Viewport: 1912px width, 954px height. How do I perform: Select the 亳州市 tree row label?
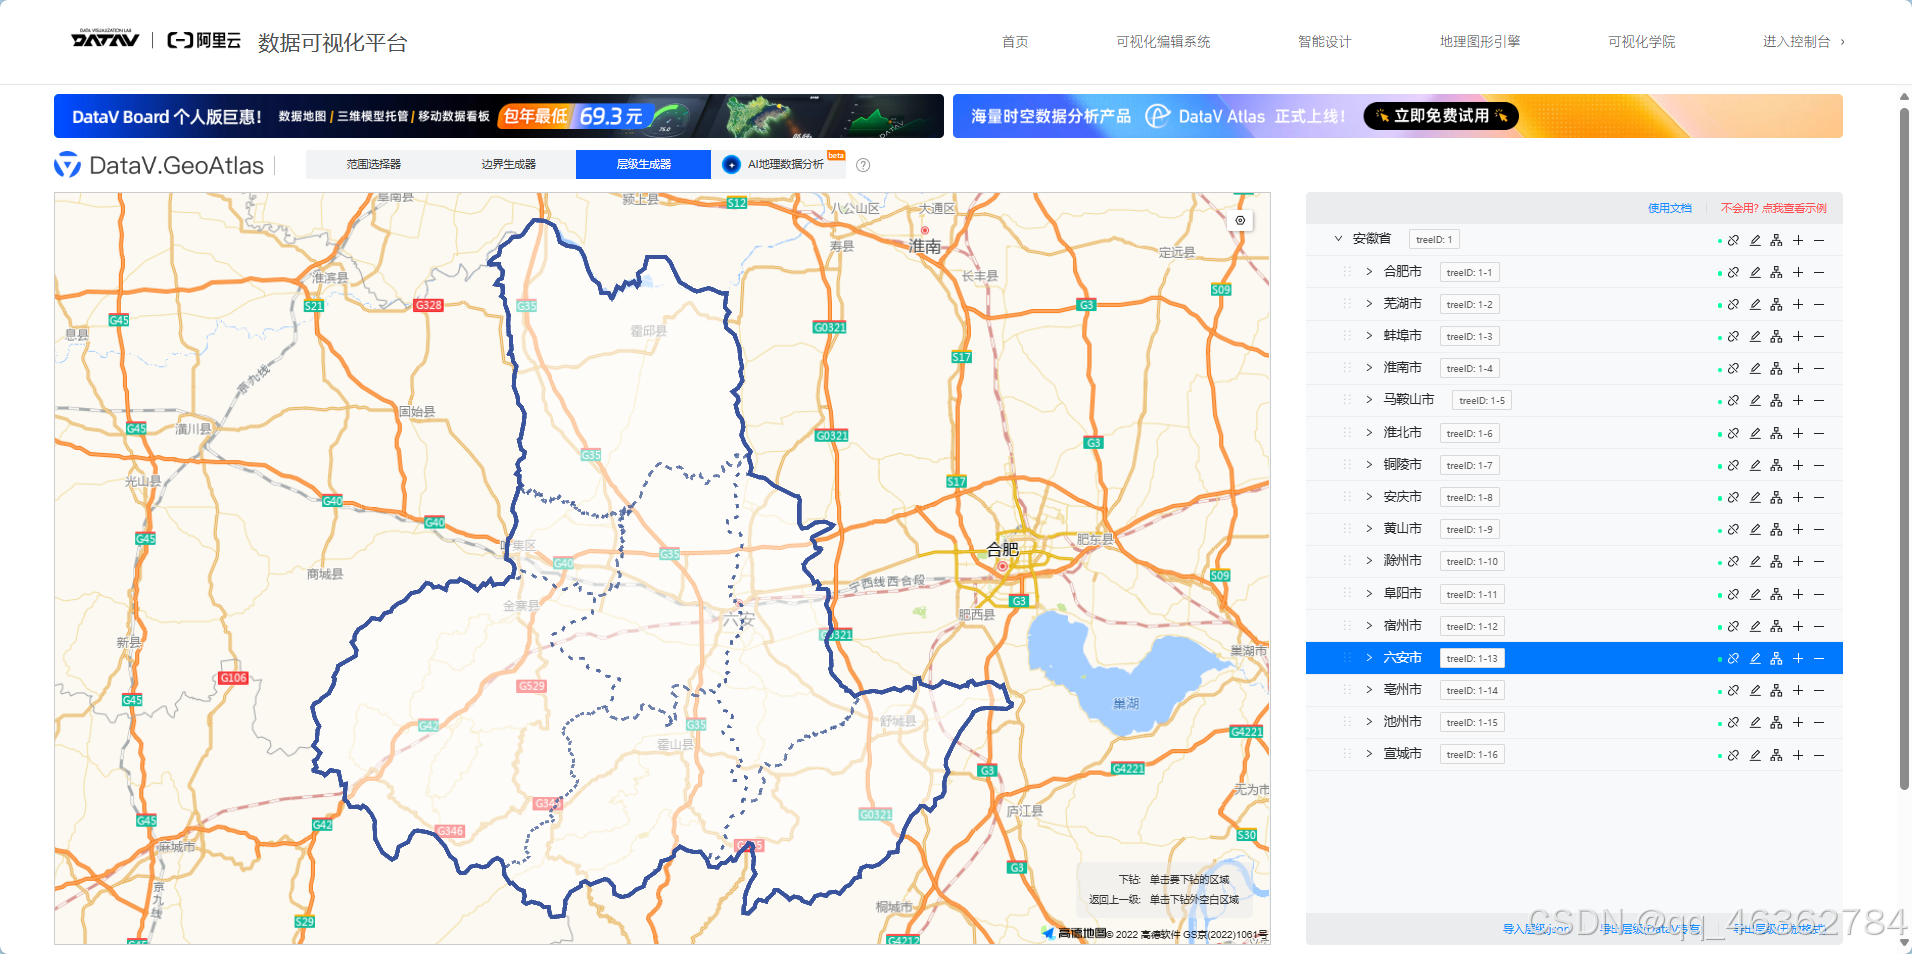pyautogui.click(x=1402, y=690)
